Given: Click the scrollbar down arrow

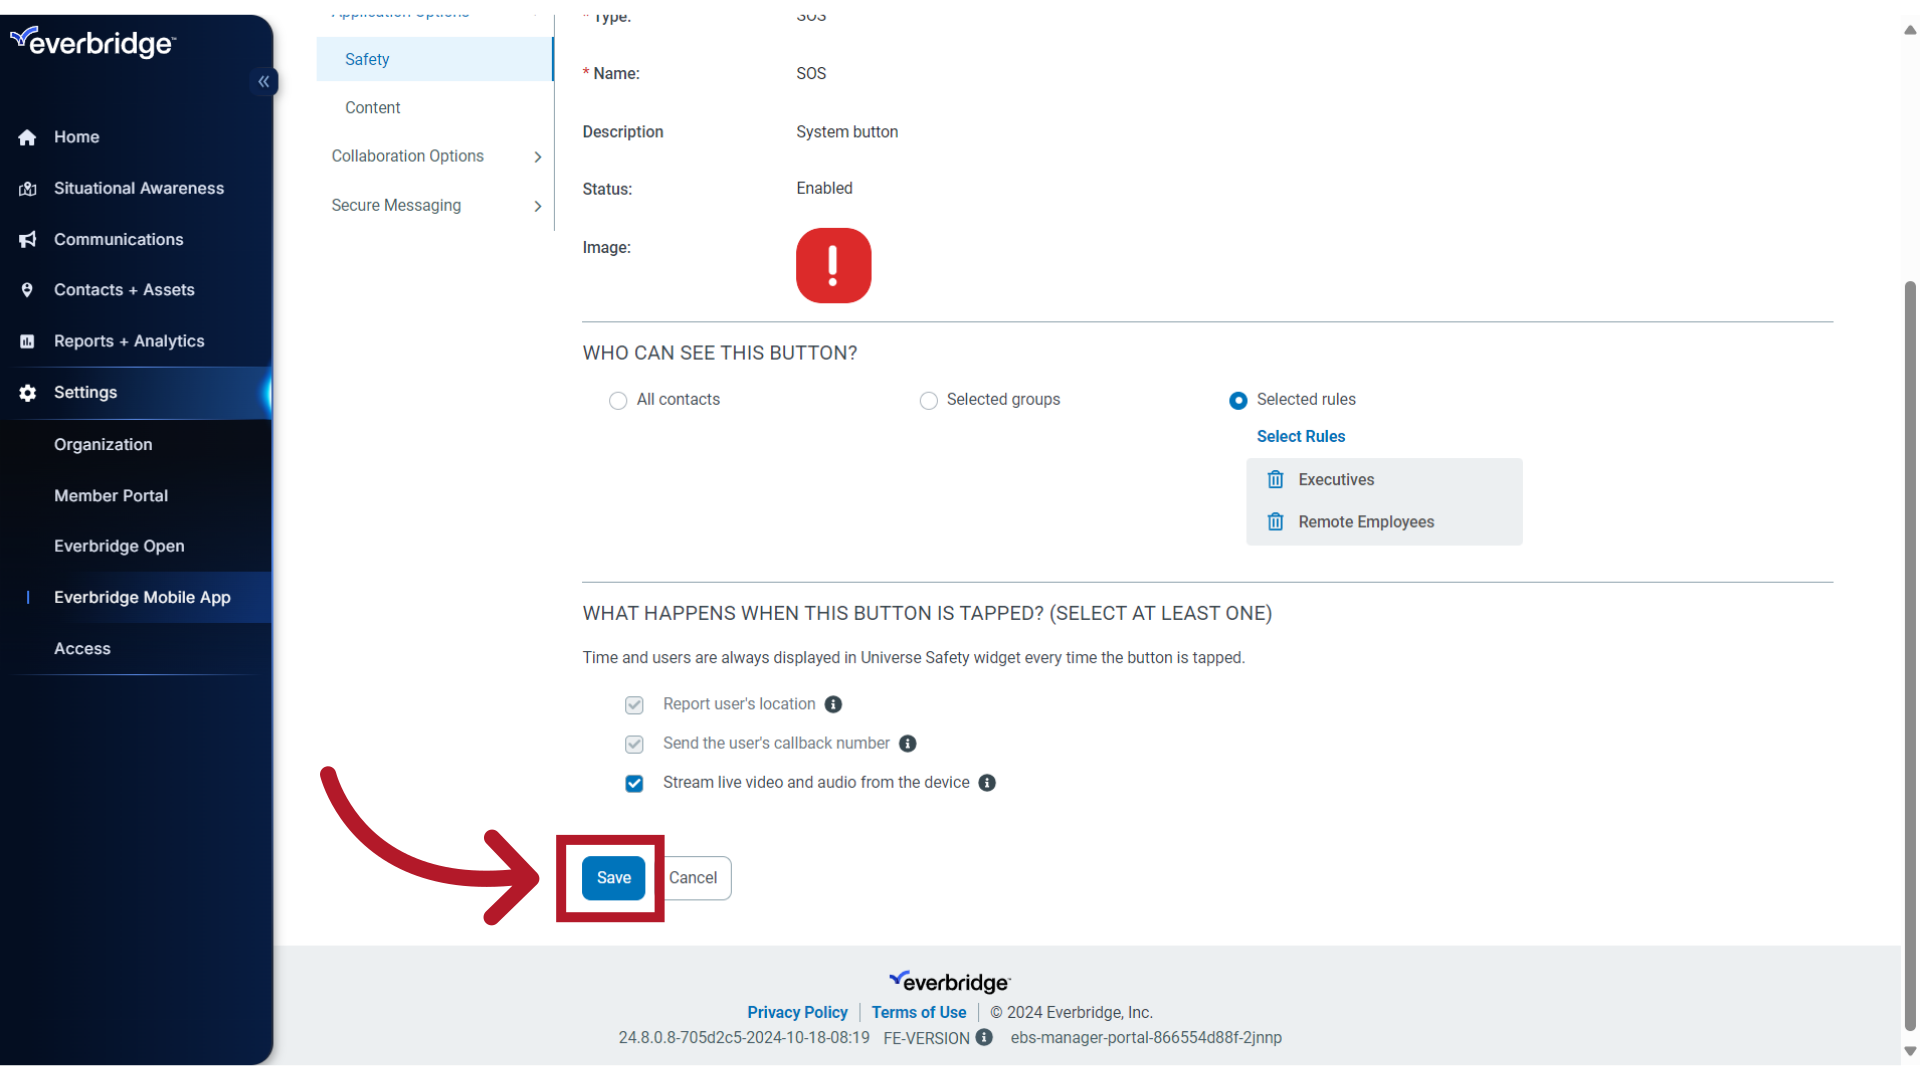Looking at the screenshot, I should pyautogui.click(x=1909, y=1051).
